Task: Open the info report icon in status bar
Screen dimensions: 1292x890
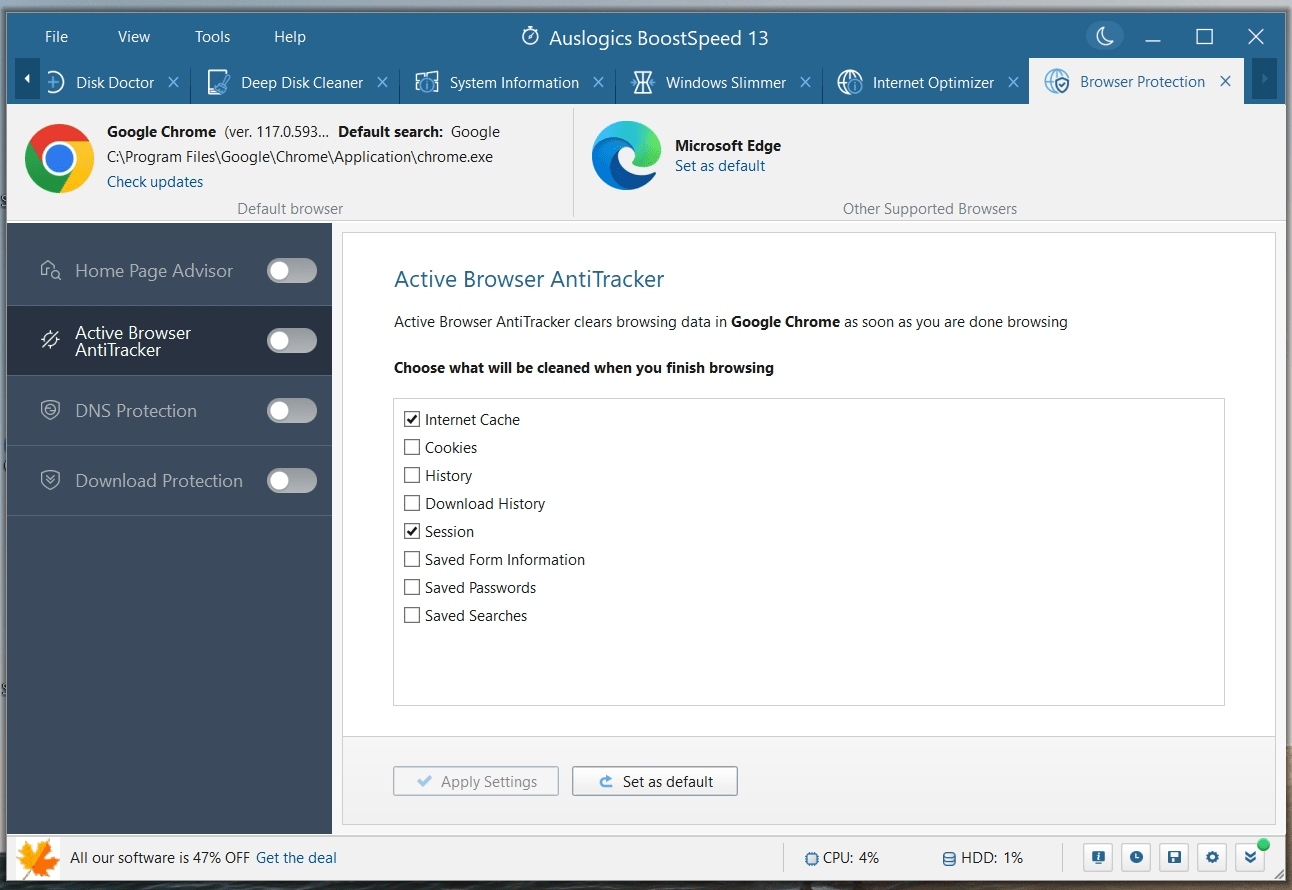Action: click(1099, 857)
